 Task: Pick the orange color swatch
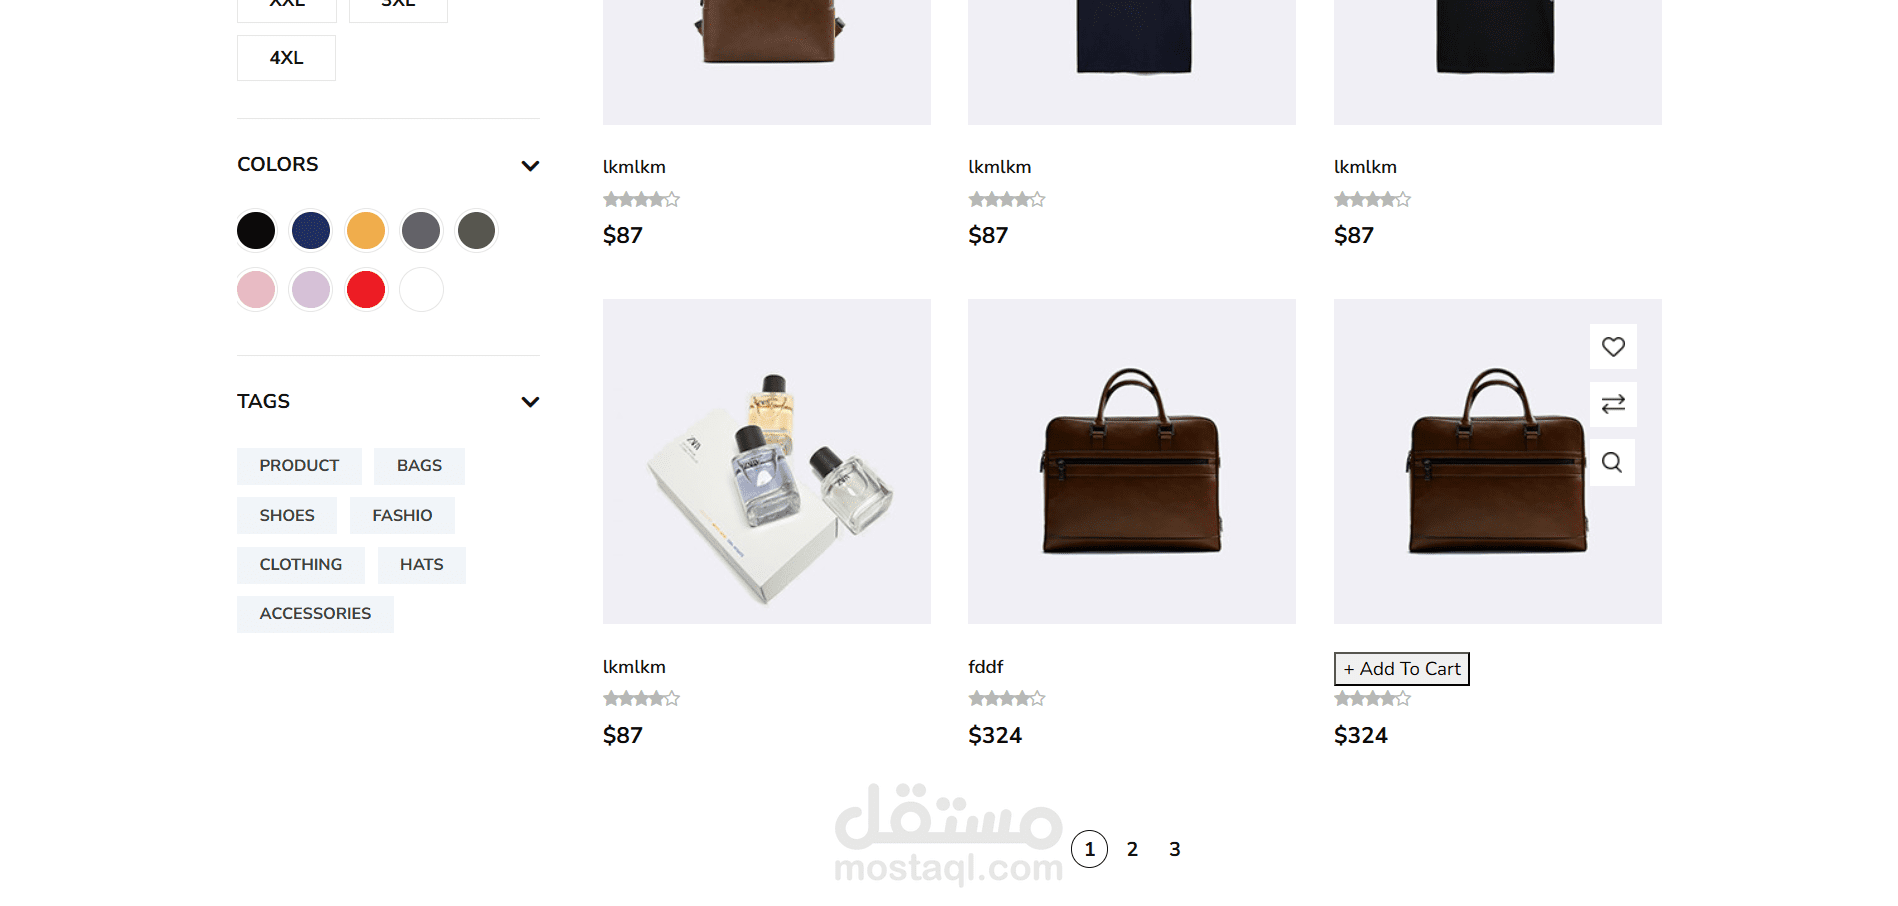[x=366, y=231]
